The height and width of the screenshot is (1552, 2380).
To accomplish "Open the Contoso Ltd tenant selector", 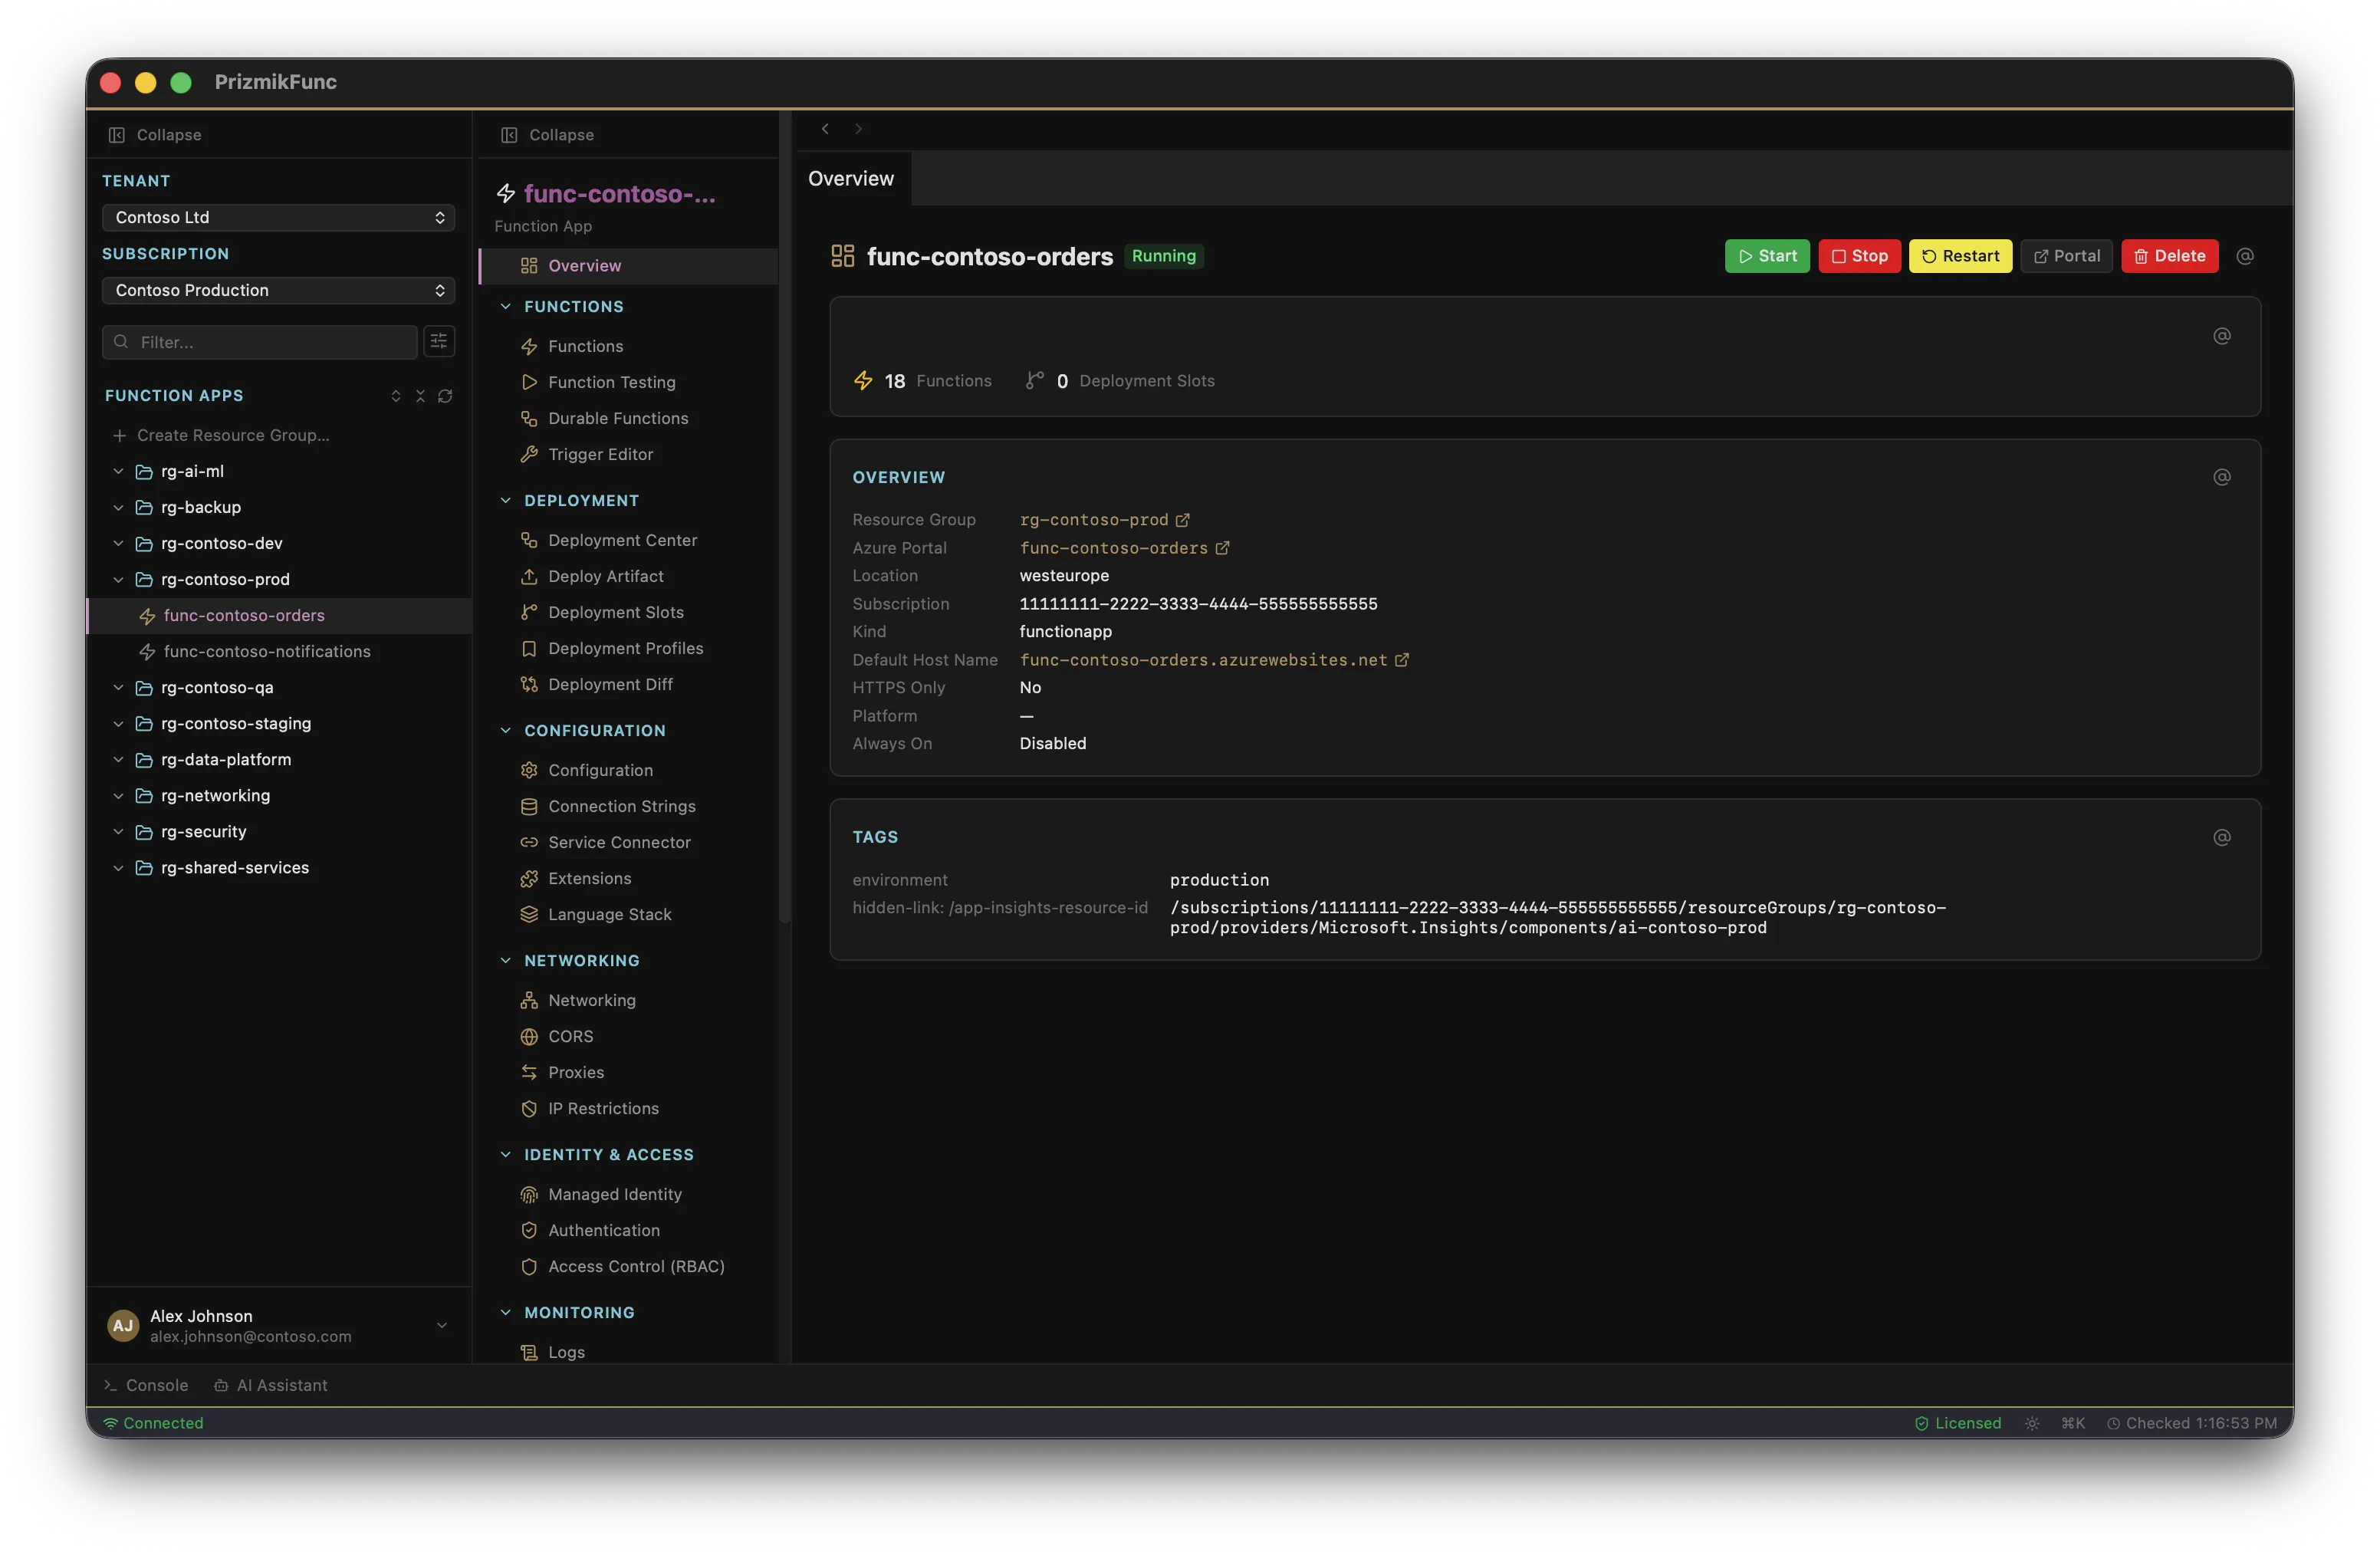I will coord(277,217).
